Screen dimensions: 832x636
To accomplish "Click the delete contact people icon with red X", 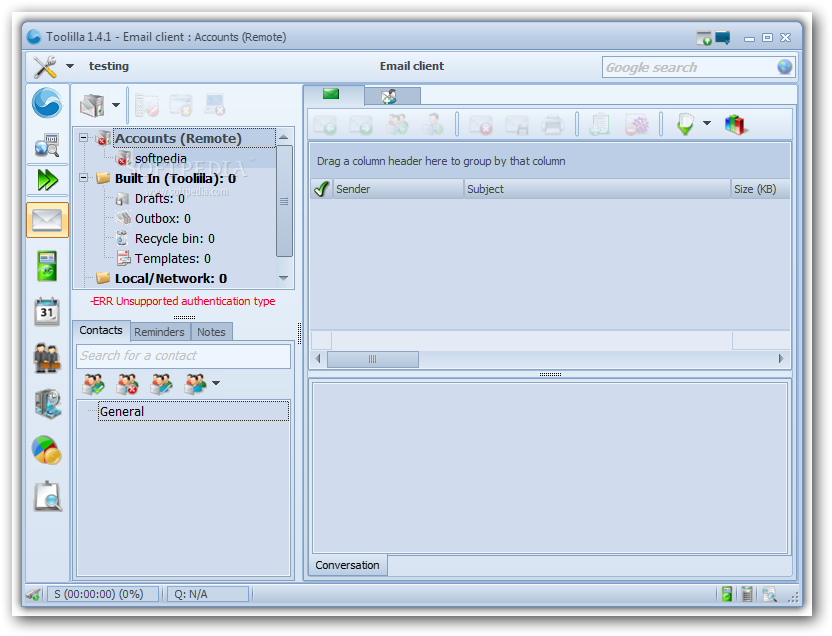I will pos(127,384).
